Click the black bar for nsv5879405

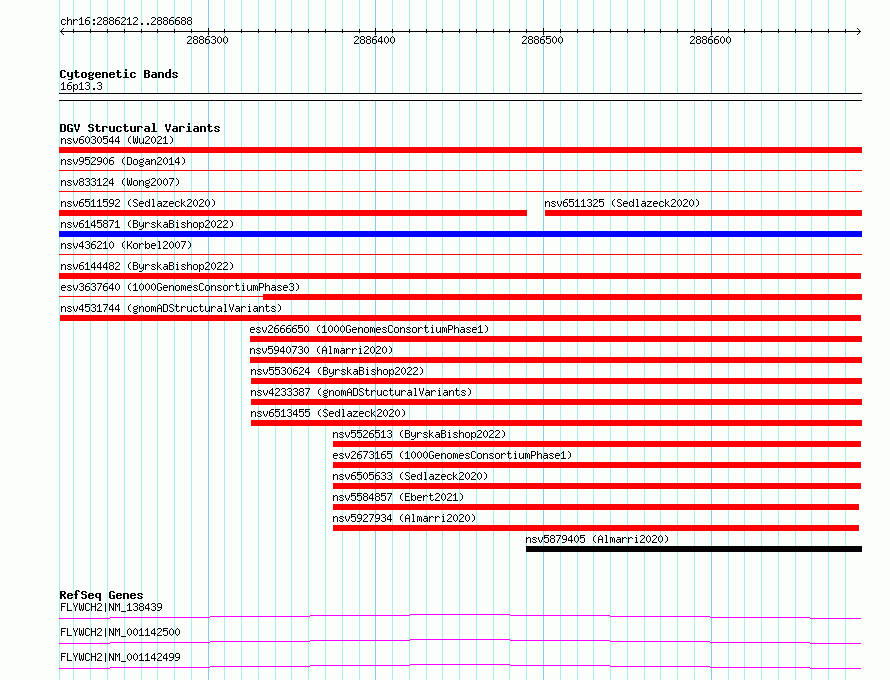pos(694,549)
